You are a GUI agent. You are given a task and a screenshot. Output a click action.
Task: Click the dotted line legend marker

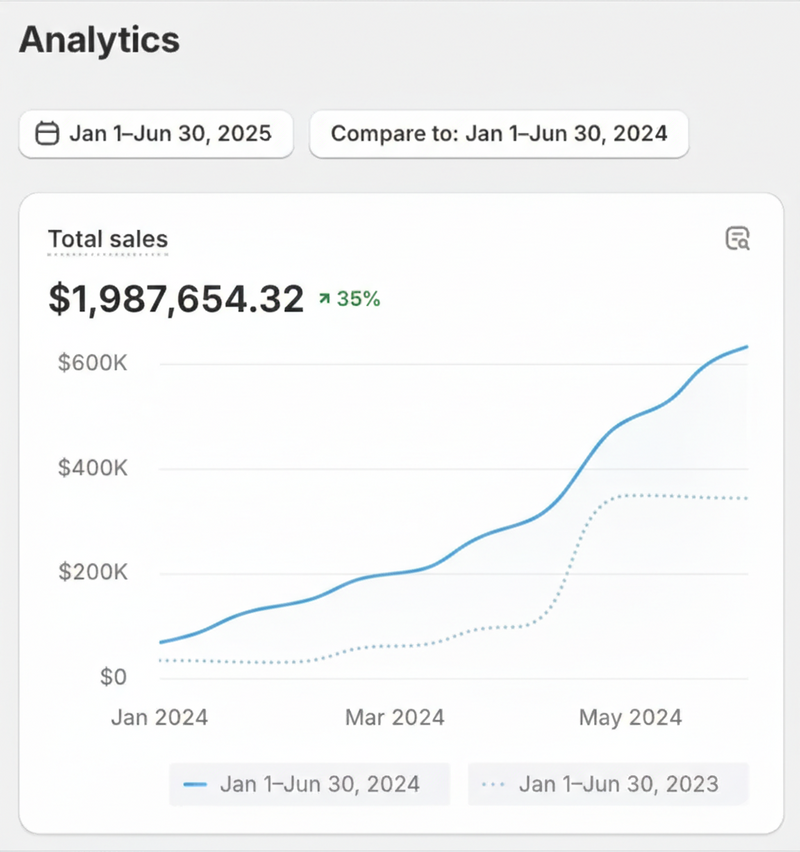494,784
